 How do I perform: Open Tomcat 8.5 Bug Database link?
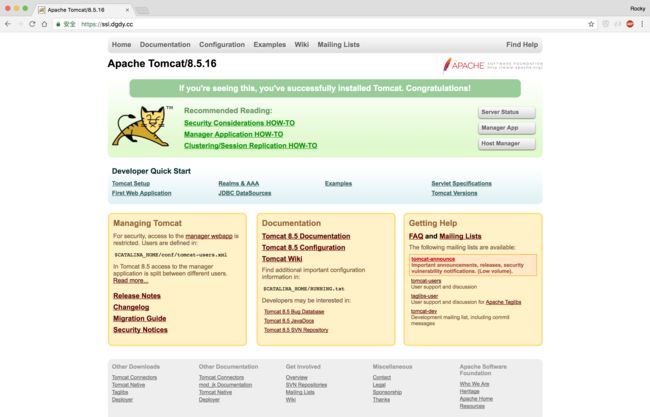pos(294,312)
